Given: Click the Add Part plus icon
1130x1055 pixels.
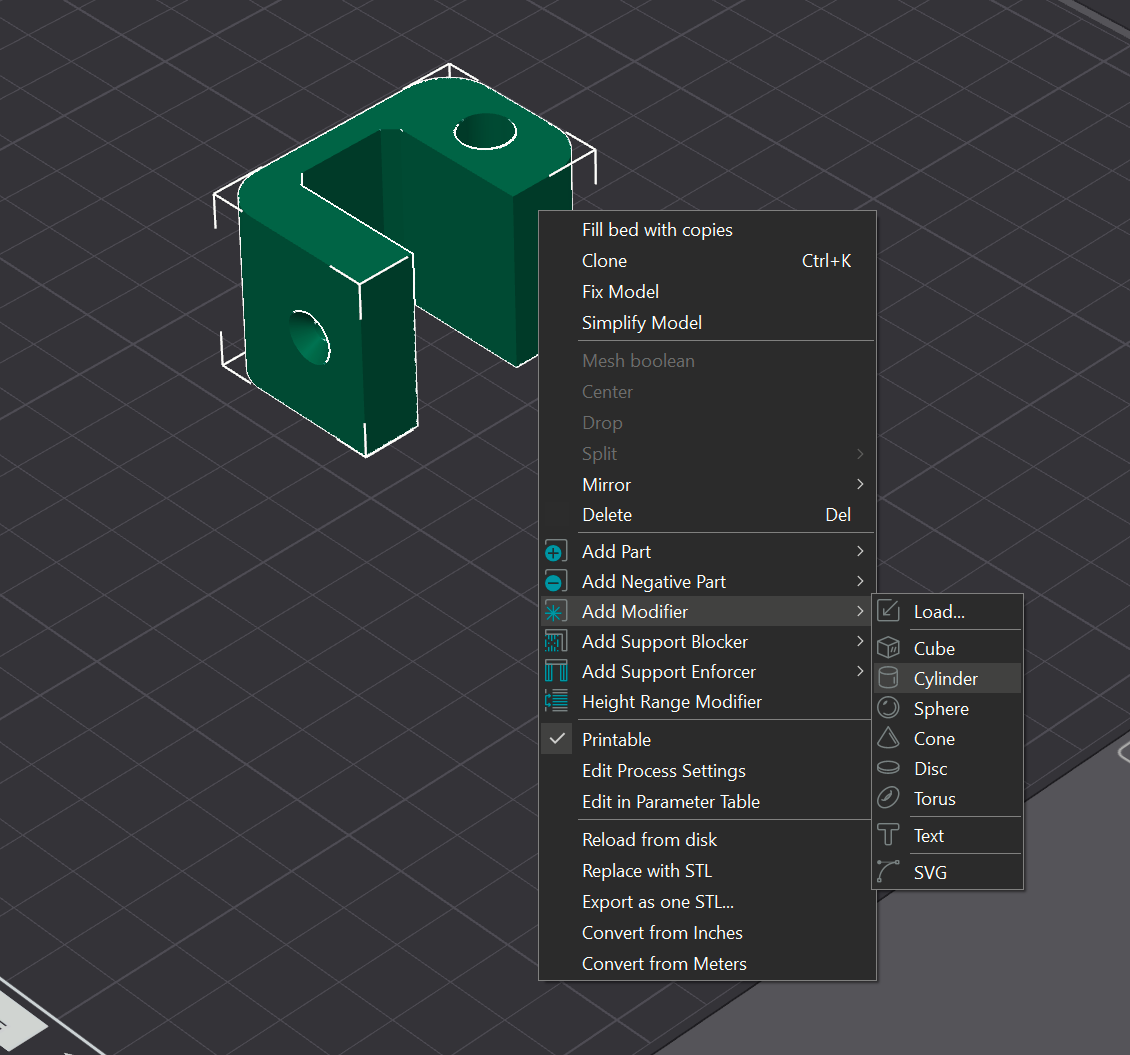Looking at the screenshot, I should pos(556,552).
